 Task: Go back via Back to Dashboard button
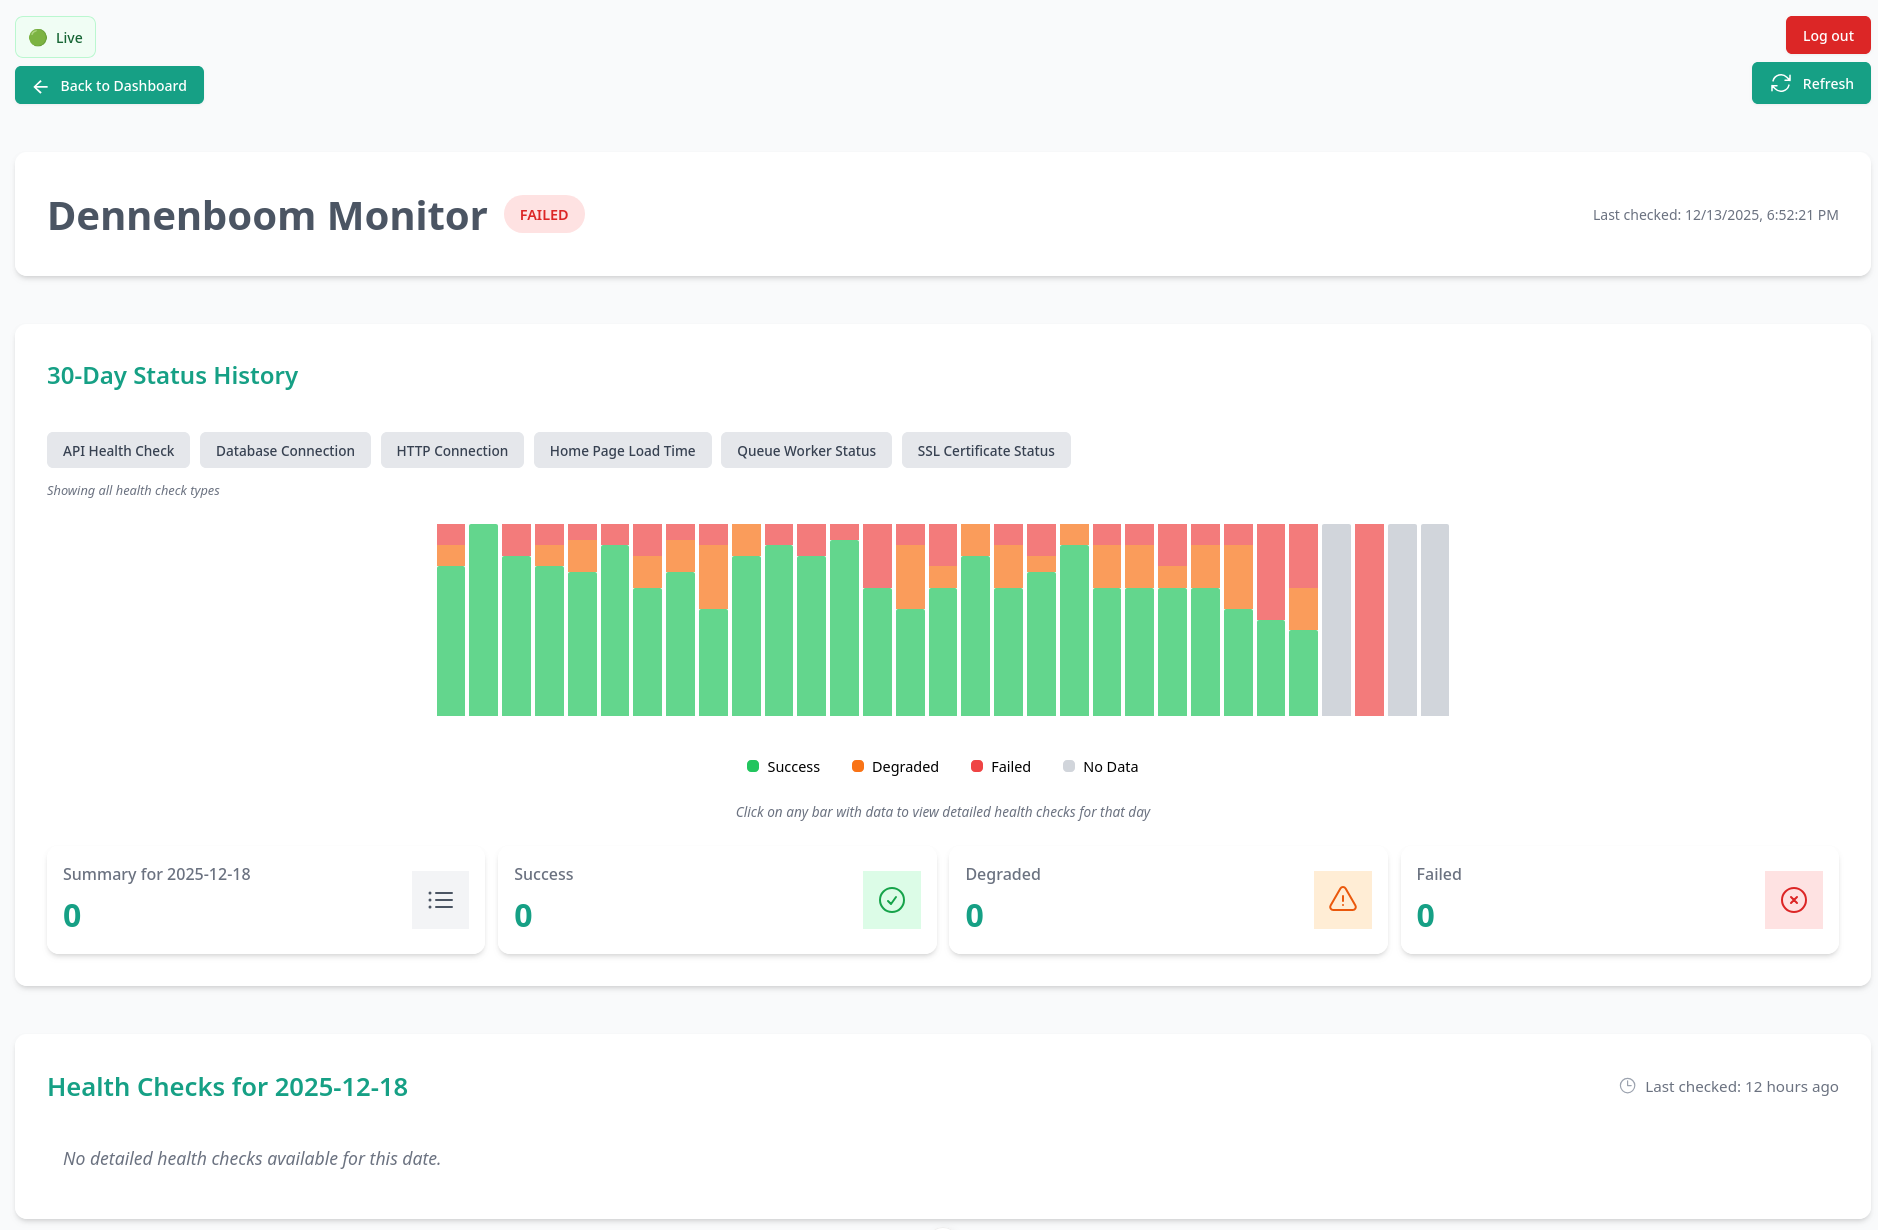[x=109, y=86]
